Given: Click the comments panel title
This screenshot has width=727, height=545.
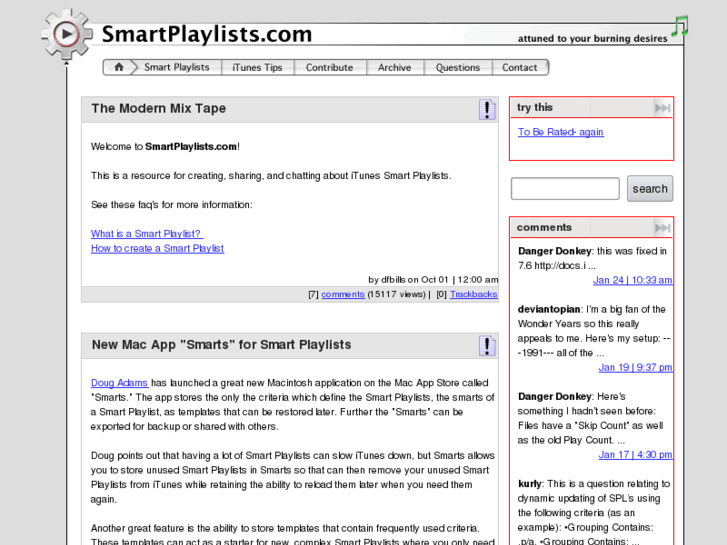Looking at the screenshot, I should [x=544, y=227].
